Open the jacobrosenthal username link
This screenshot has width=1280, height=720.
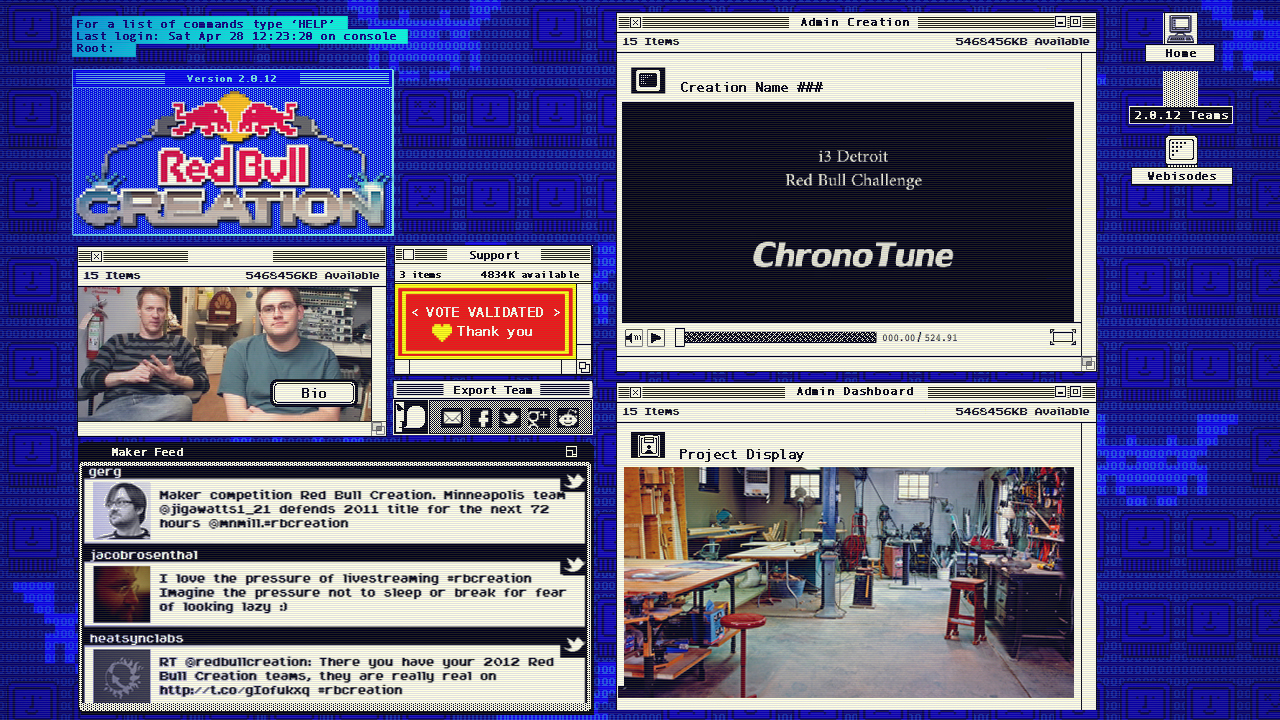[144, 555]
